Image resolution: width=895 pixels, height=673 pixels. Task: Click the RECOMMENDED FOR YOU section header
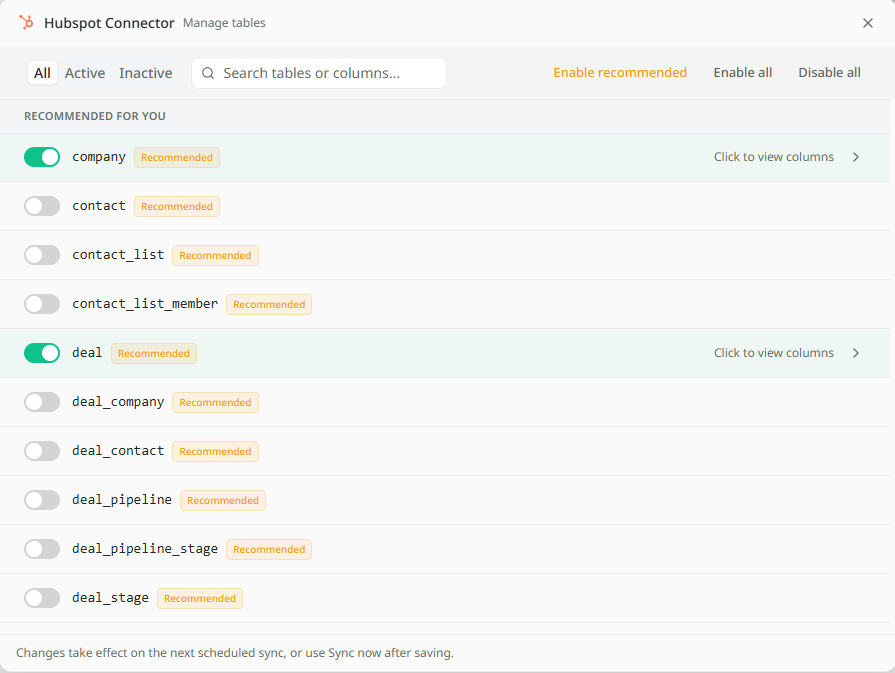95,116
